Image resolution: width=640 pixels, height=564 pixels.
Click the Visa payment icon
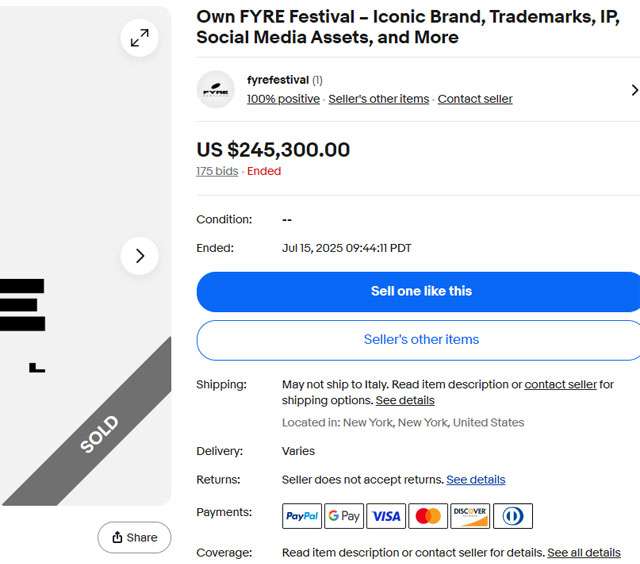(x=386, y=516)
